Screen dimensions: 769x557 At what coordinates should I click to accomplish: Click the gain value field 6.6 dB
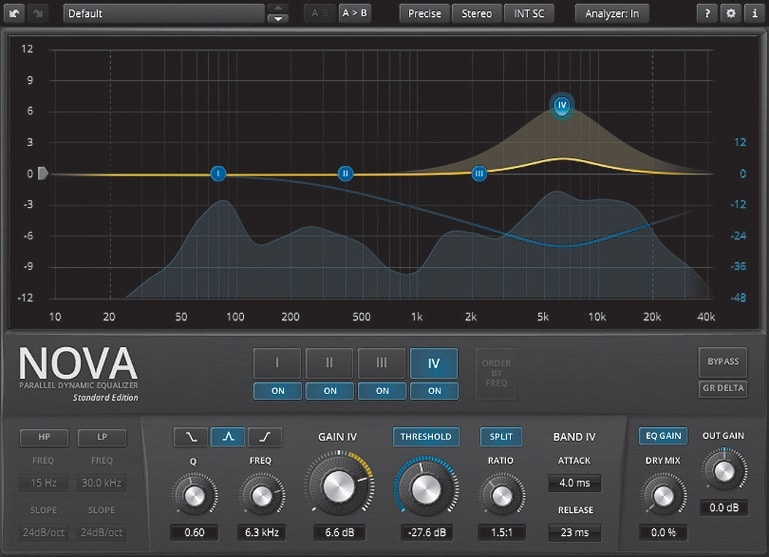[x=339, y=532]
